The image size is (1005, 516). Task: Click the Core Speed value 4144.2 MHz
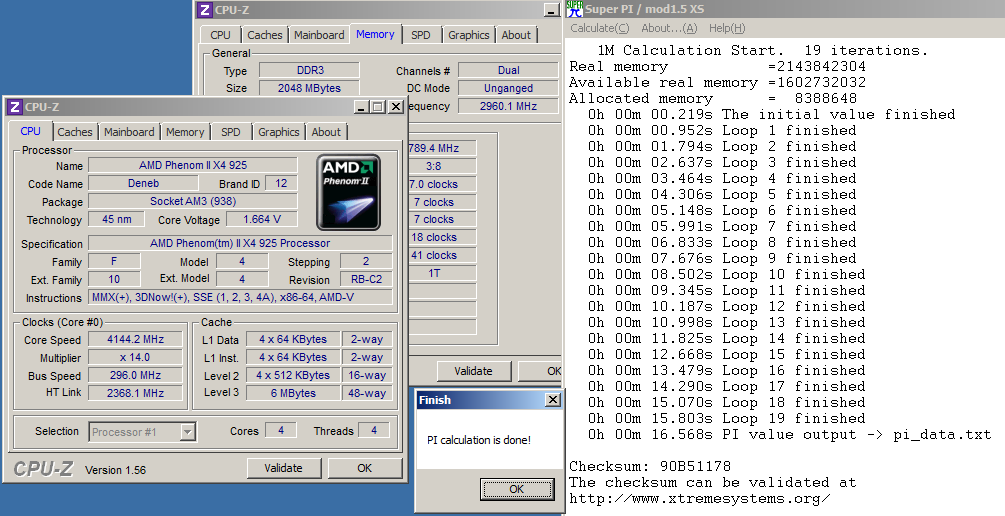click(135, 340)
